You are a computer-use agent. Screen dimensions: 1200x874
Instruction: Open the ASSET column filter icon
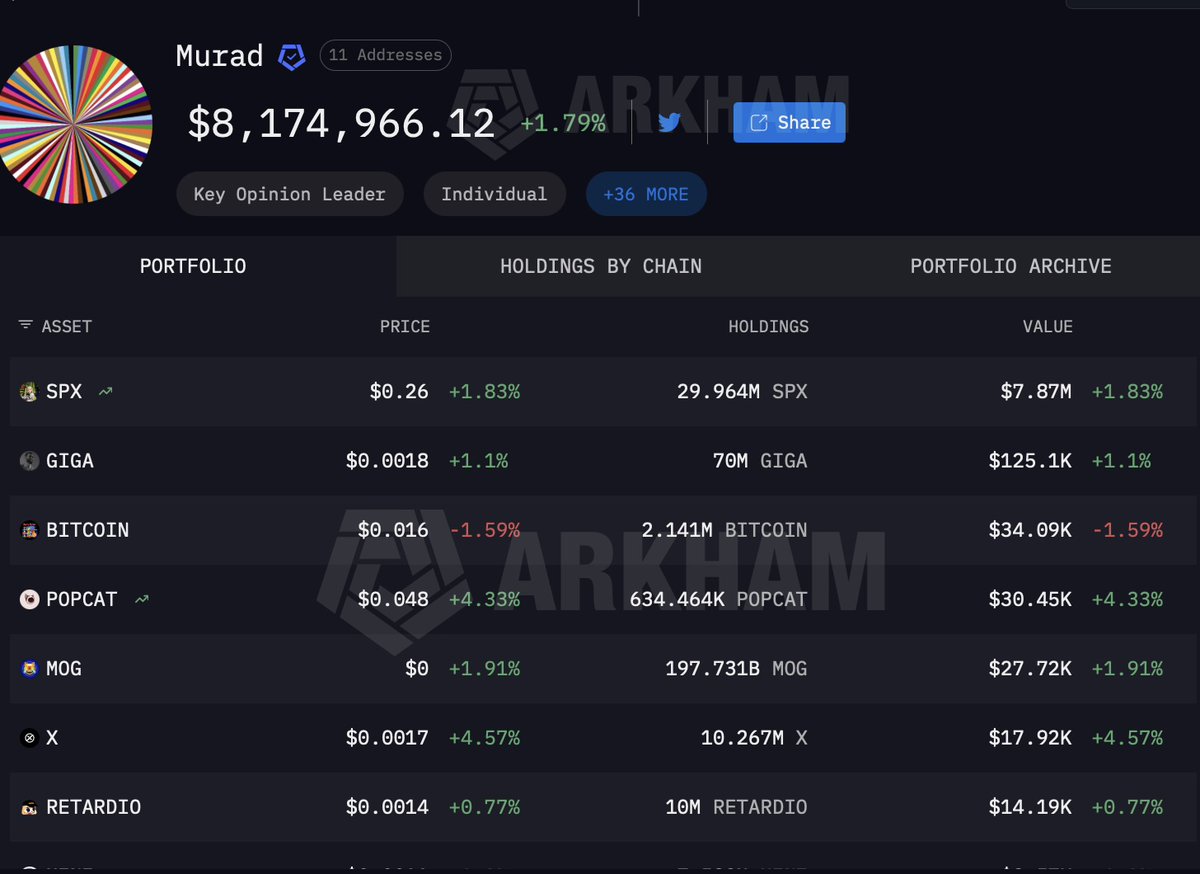pyautogui.click(x=25, y=326)
